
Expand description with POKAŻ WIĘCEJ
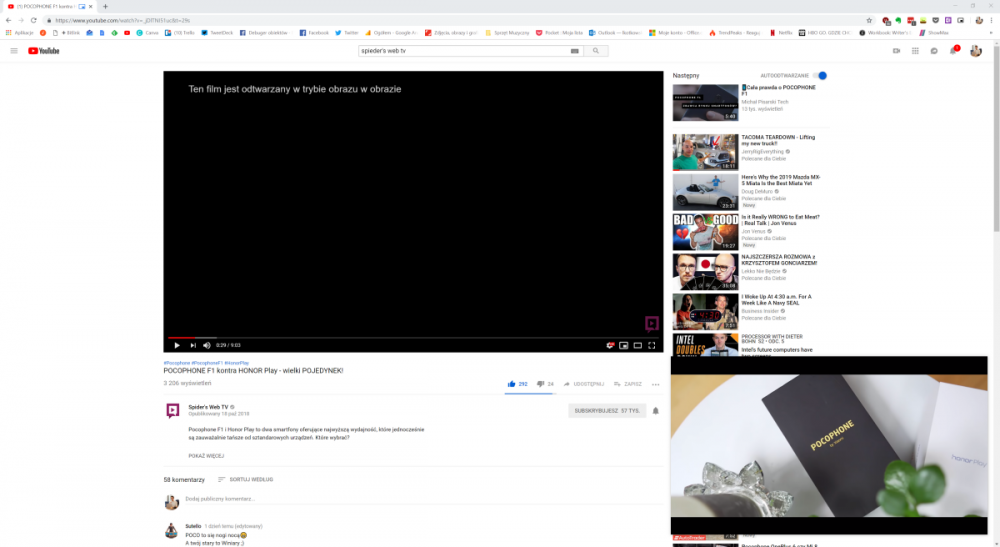pyautogui.click(x=206, y=456)
